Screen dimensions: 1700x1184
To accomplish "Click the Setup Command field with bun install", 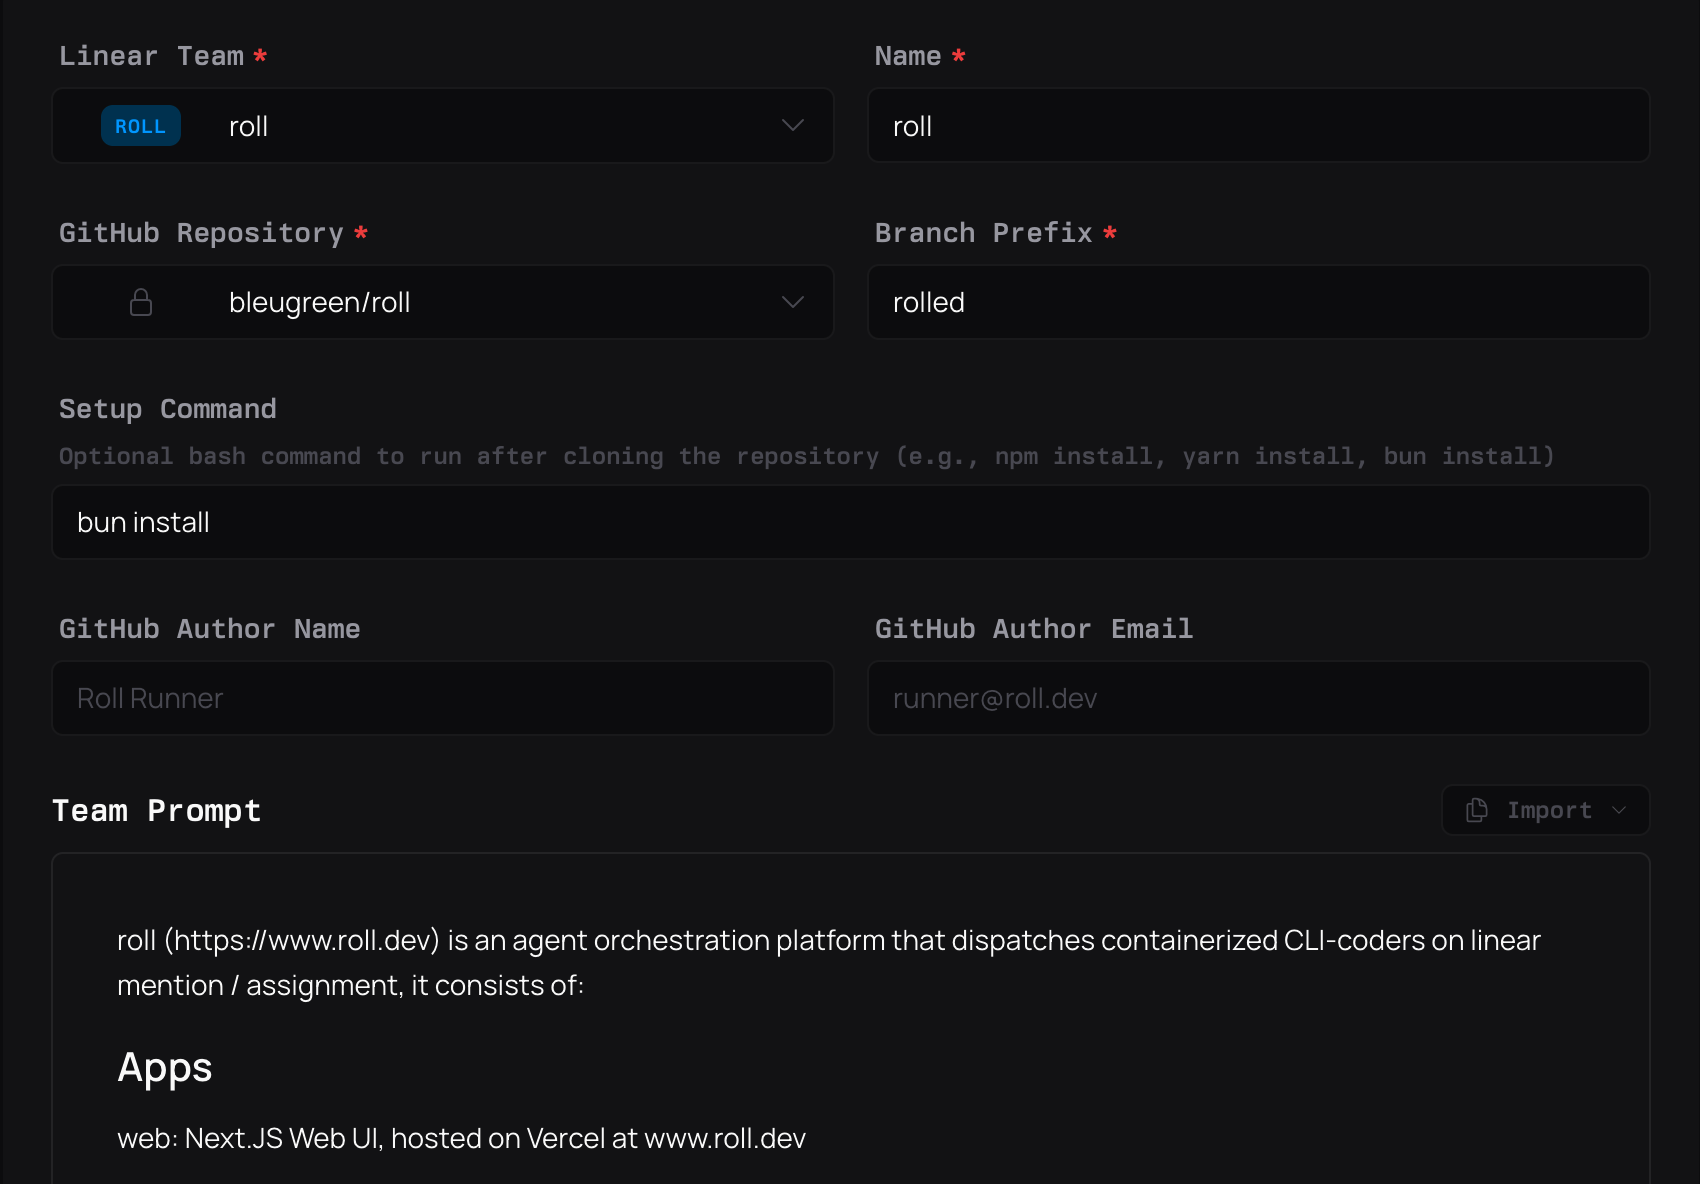I will (x=850, y=521).
